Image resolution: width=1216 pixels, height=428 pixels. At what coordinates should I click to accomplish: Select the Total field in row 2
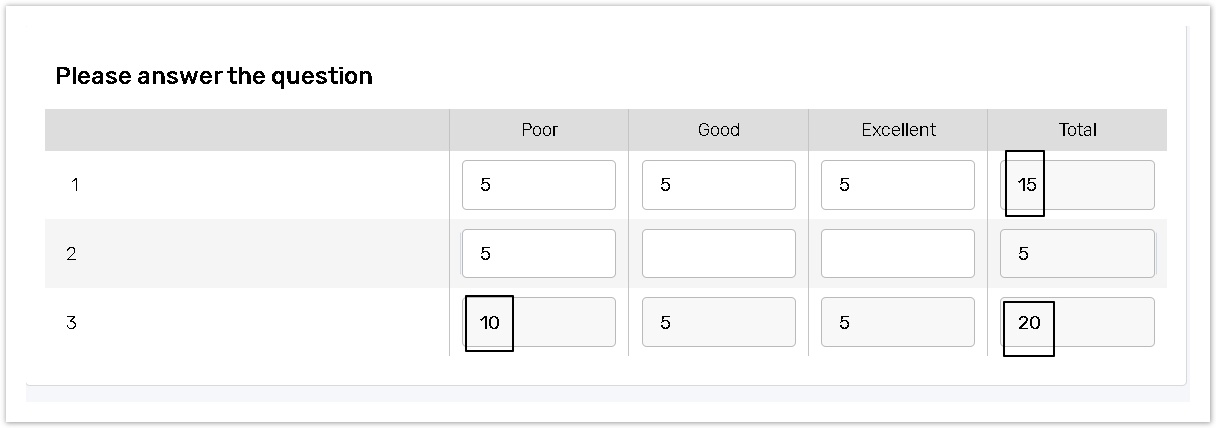1077,254
